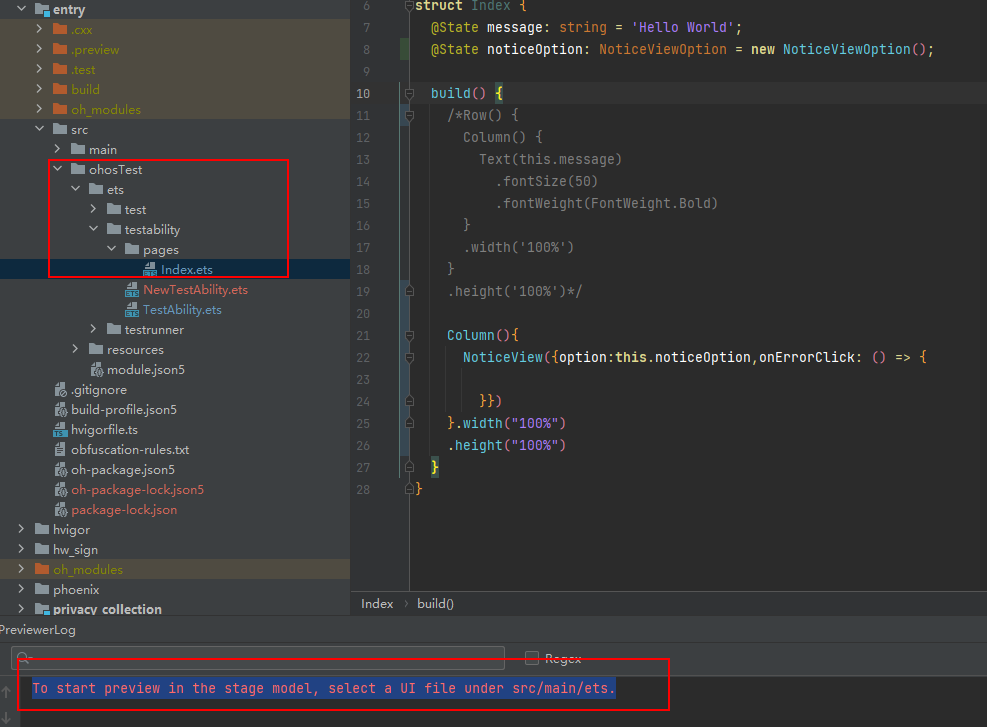Collapse the pages folder

click(111, 249)
